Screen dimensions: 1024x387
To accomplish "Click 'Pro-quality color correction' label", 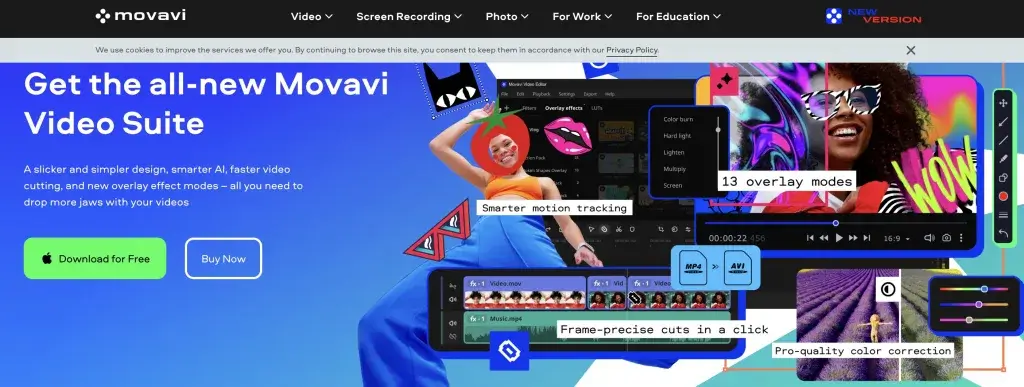I will 863,350.
